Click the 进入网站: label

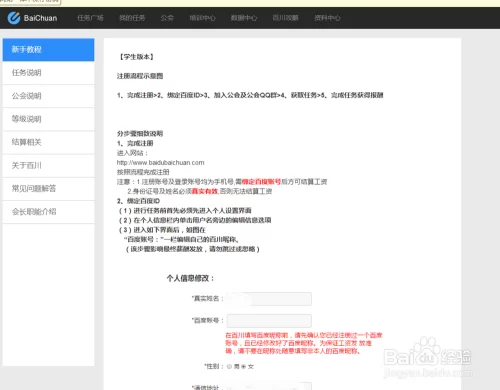[x=132, y=153]
